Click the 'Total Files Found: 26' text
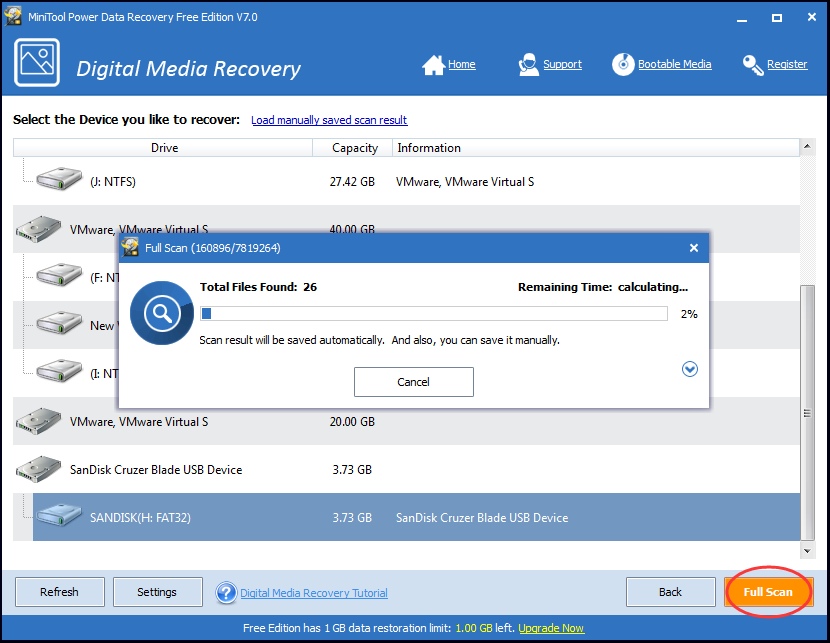The image size is (830, 643). click(x=258, y=287)
